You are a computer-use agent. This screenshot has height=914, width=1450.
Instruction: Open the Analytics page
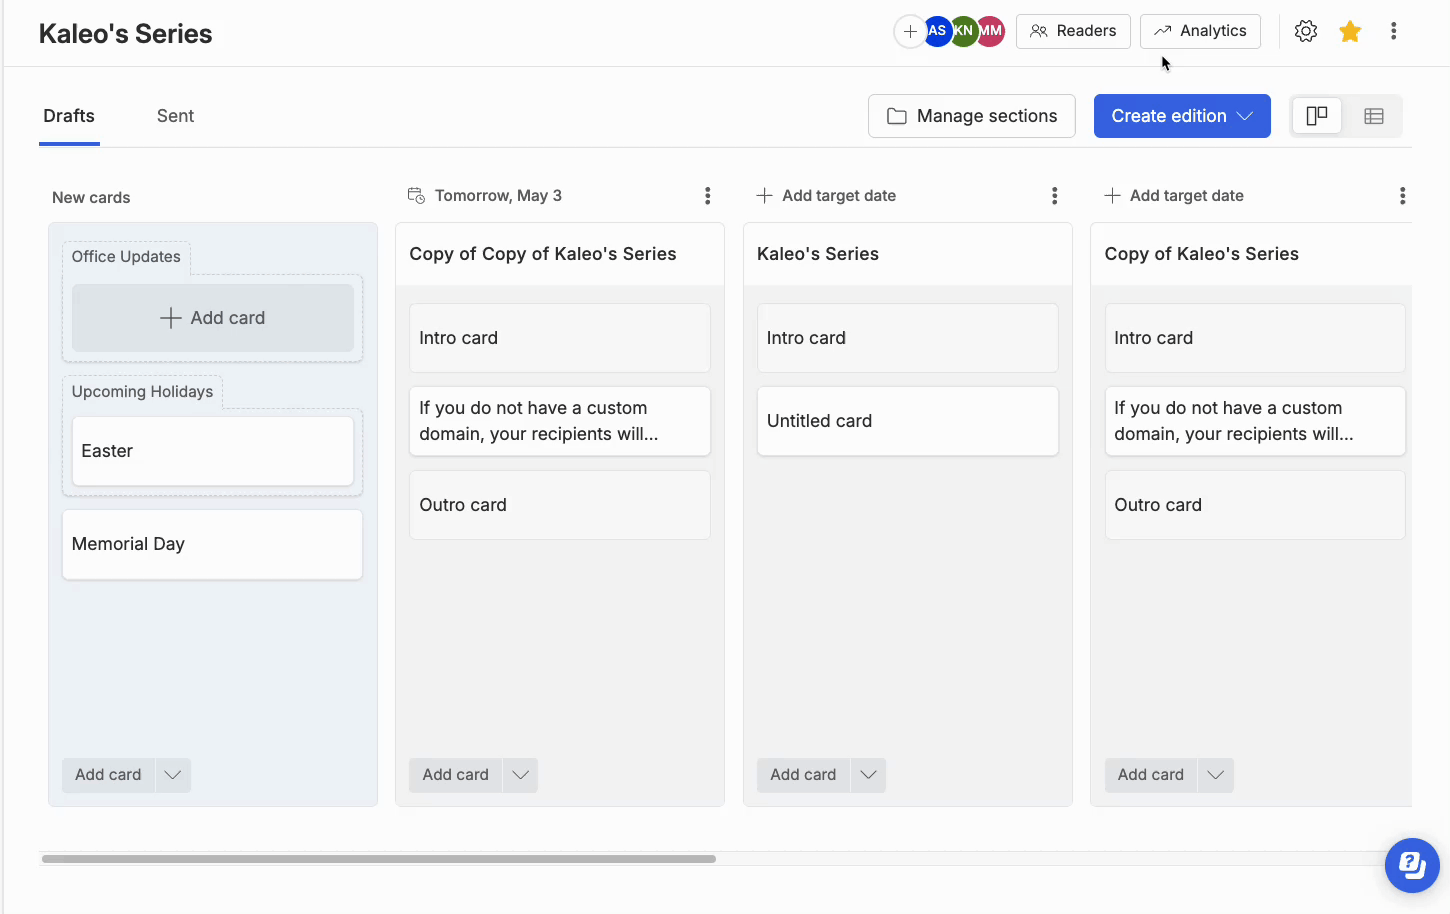pyautogui.click(x=1200, y=31)
